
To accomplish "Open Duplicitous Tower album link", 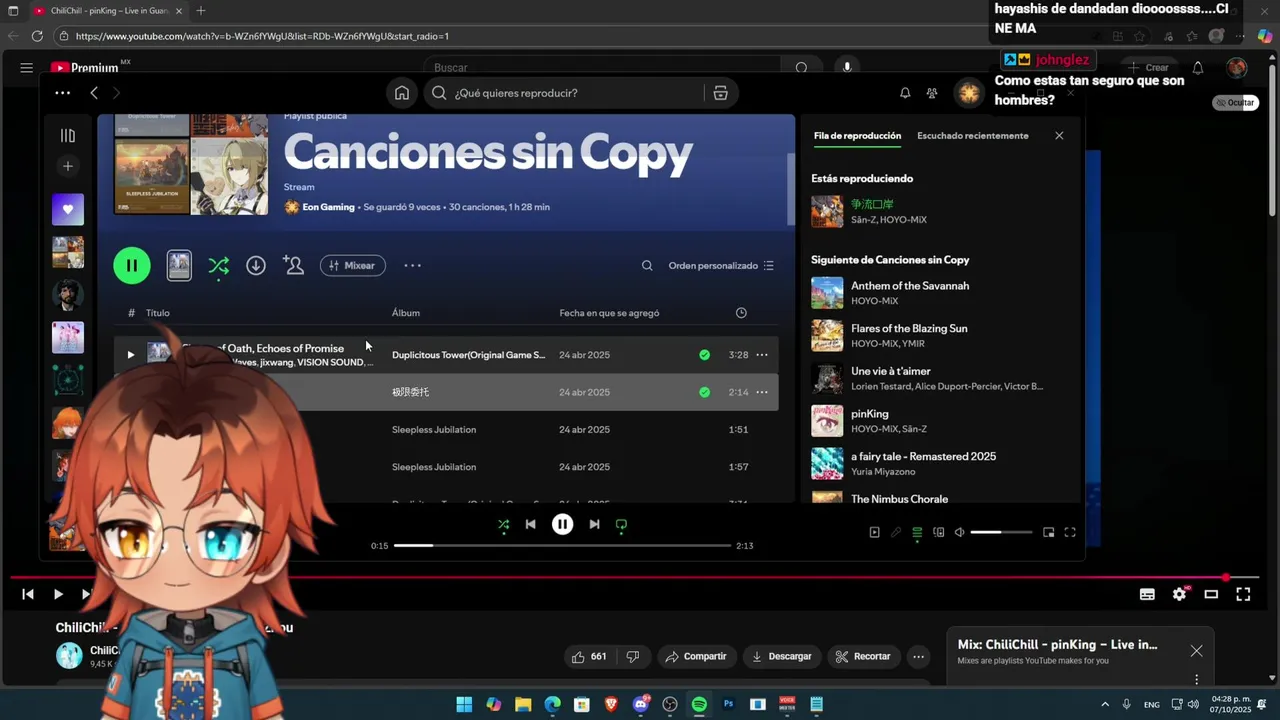I will [x=468, y=355].
